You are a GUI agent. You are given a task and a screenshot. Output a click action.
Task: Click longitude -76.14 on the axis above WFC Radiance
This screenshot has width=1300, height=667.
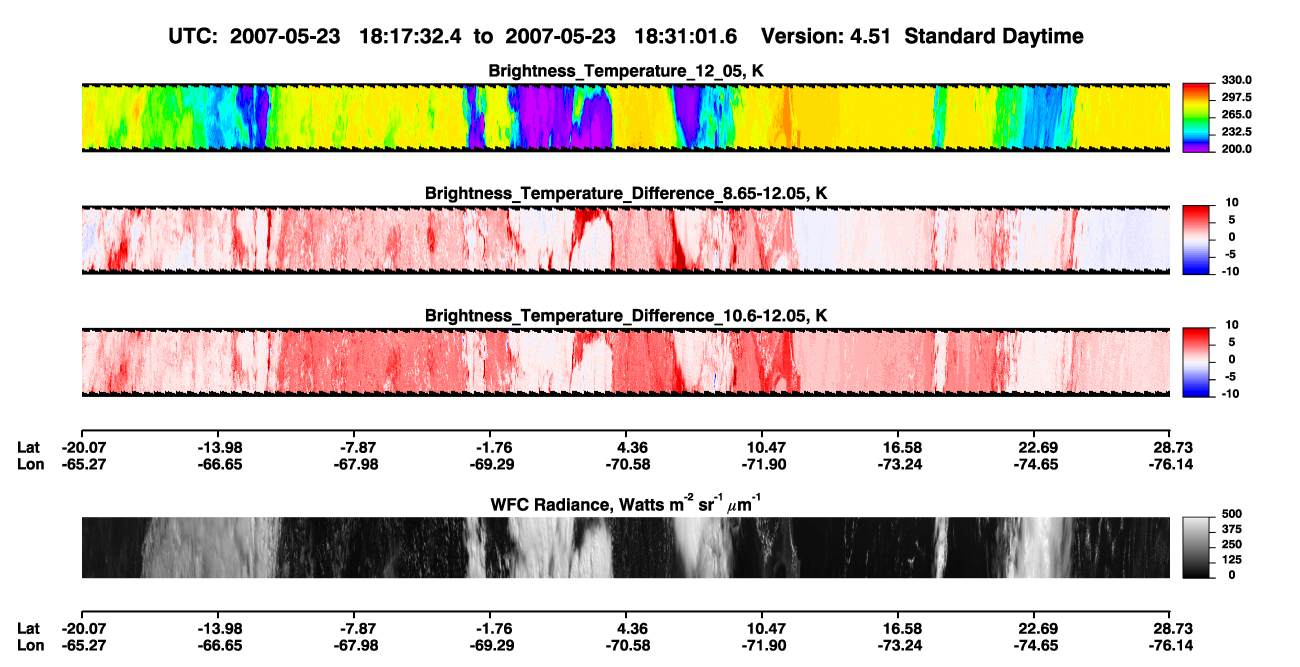[1170, 464]
